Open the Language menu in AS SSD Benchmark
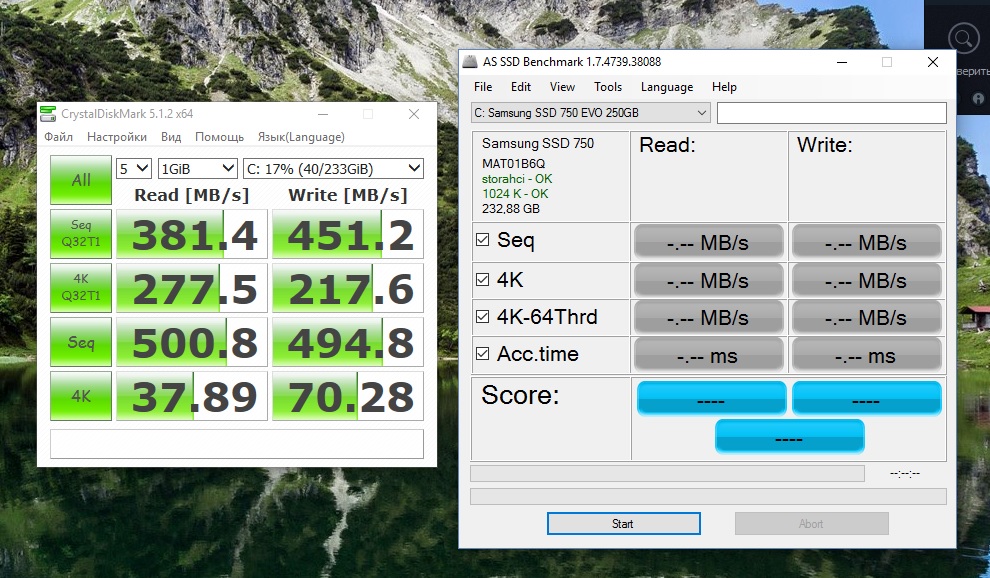 click(667, 87)
